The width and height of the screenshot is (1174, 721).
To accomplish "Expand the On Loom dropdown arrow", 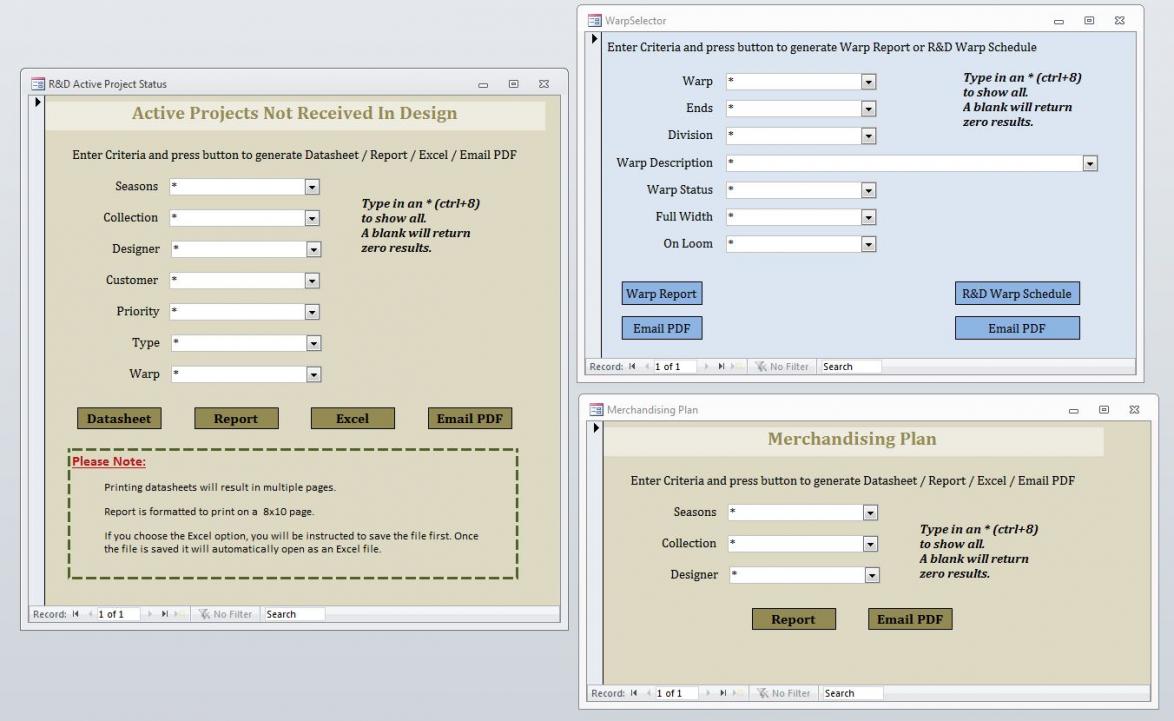I will pos(869,245).
